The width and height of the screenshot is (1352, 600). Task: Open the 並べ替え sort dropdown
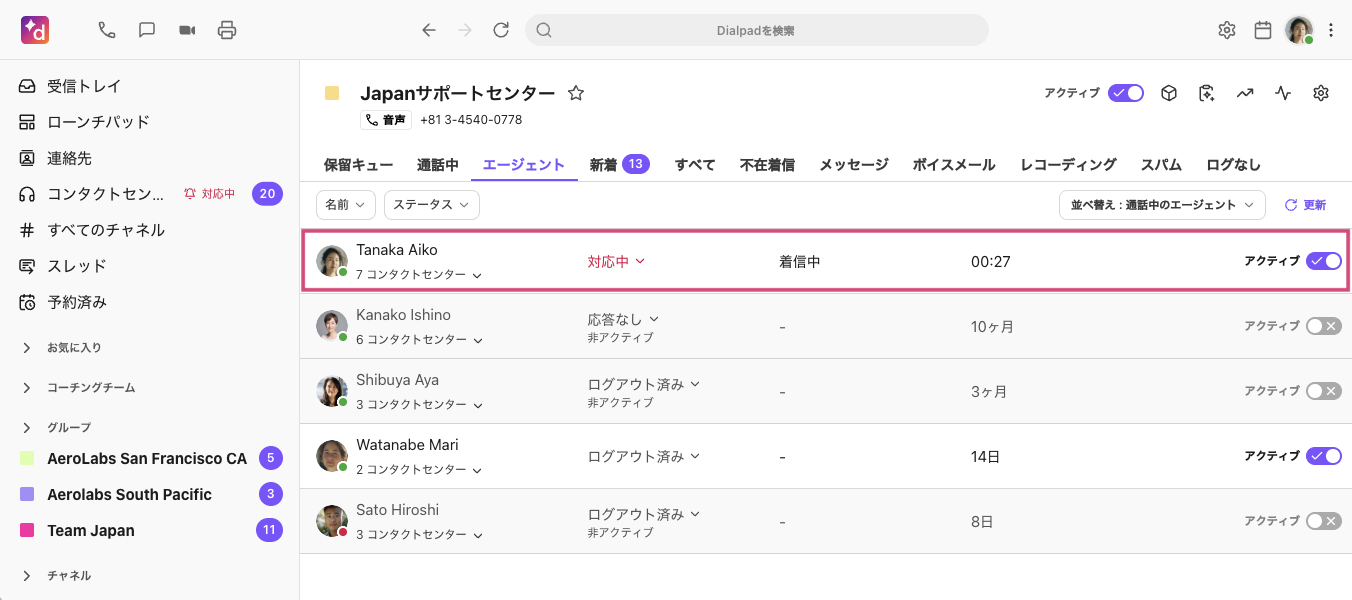point(1162,205)
